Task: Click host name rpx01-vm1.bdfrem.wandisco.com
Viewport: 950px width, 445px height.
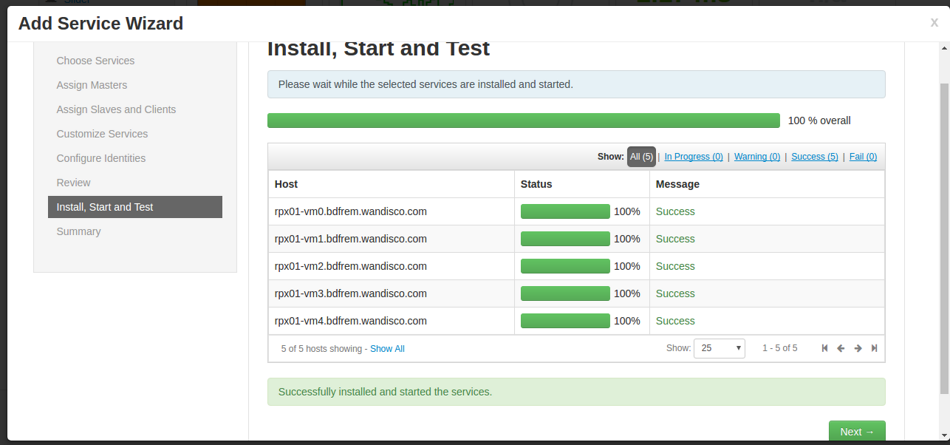Action: point(350,239)
